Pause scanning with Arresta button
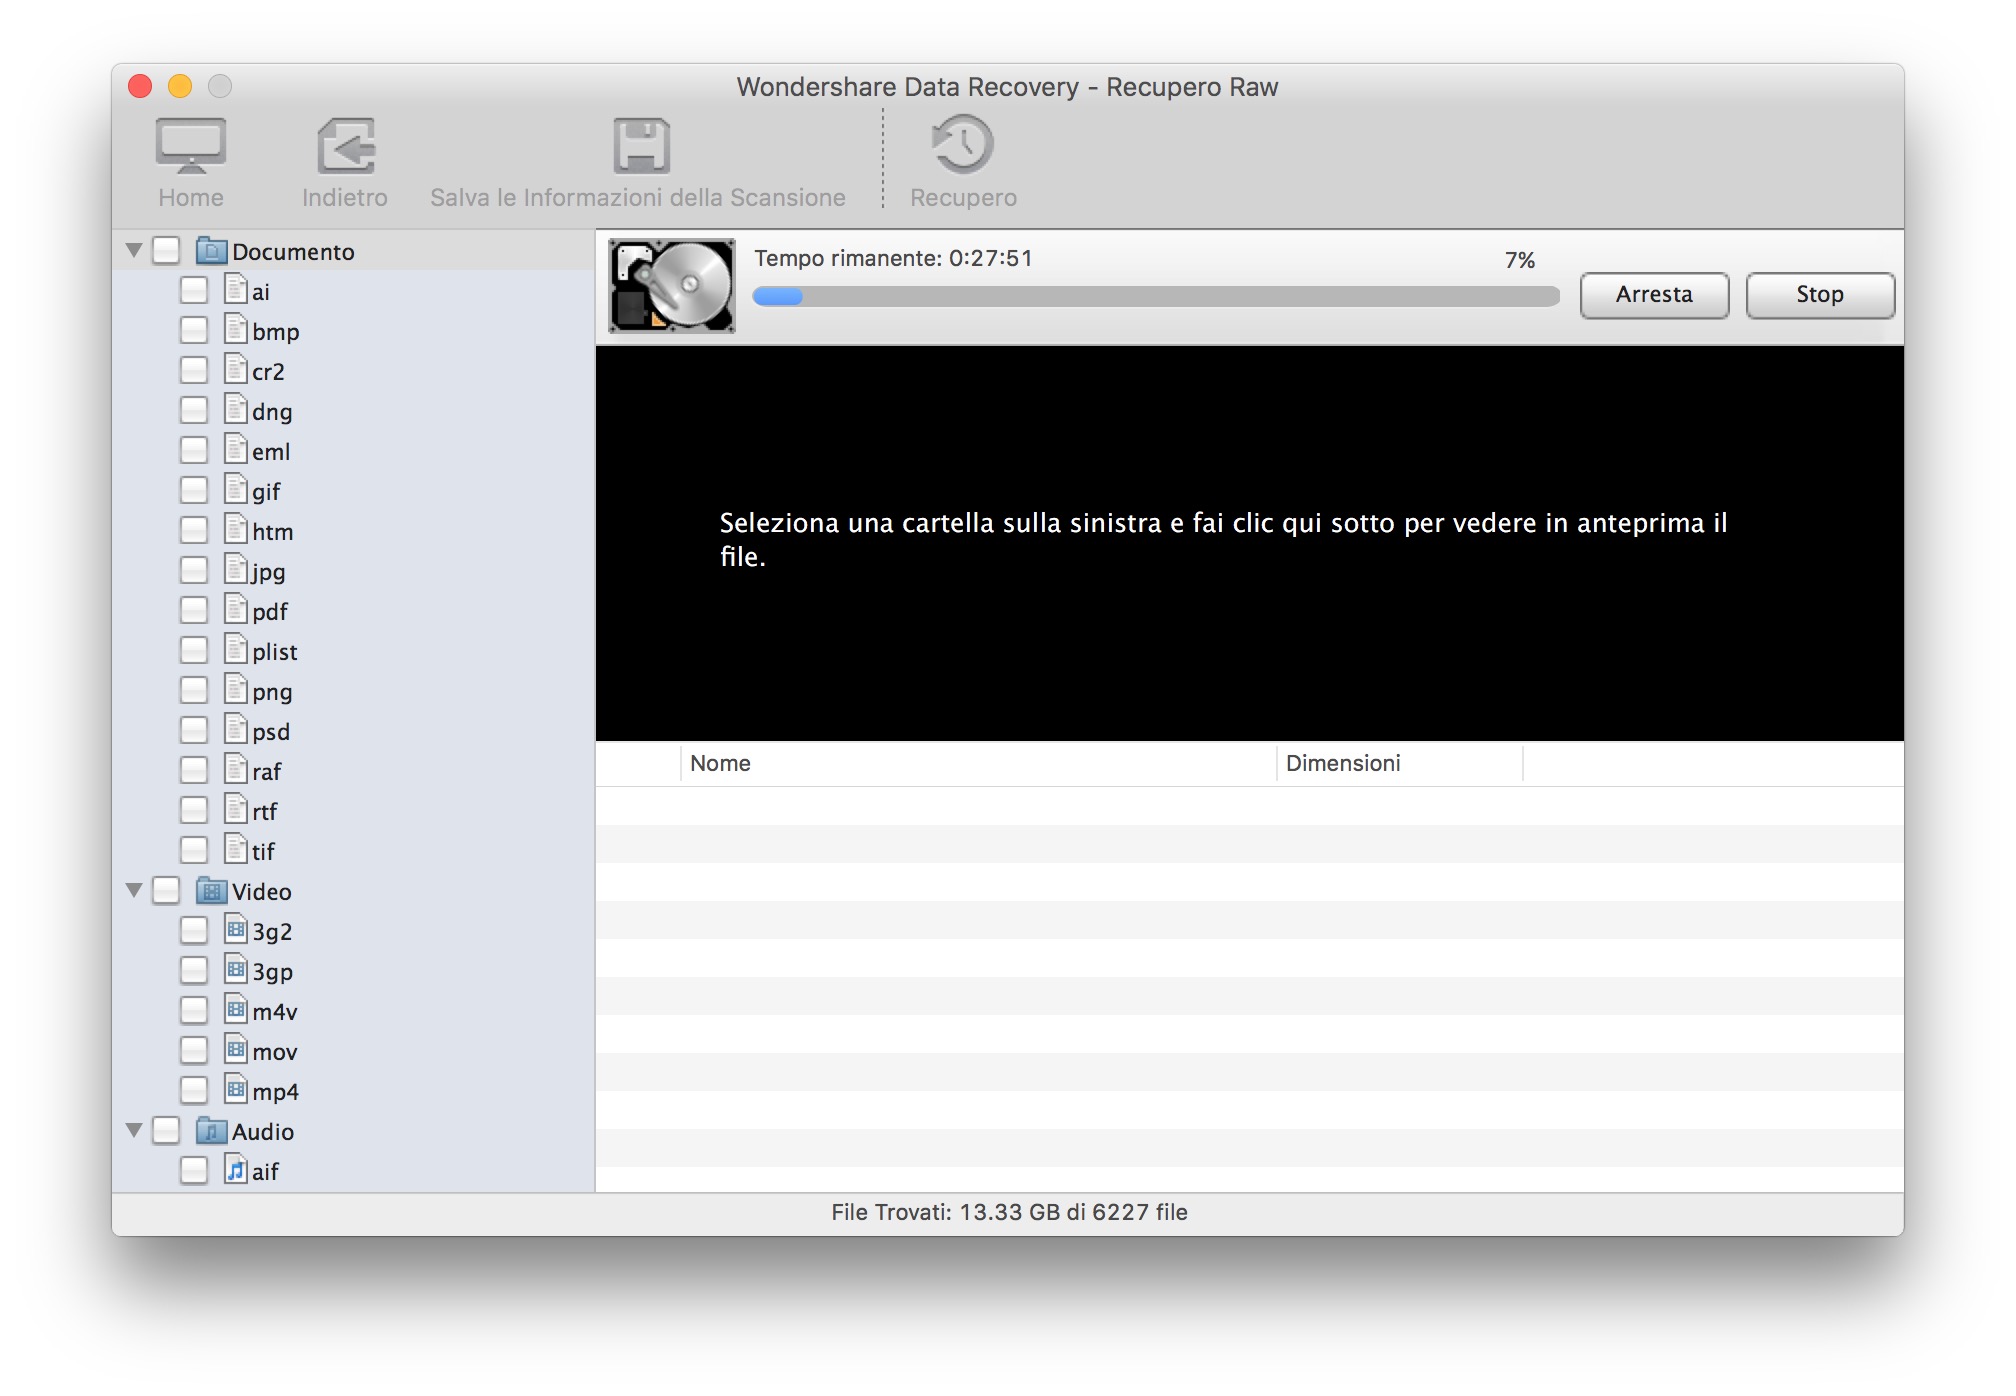 tap(1654, 295)
